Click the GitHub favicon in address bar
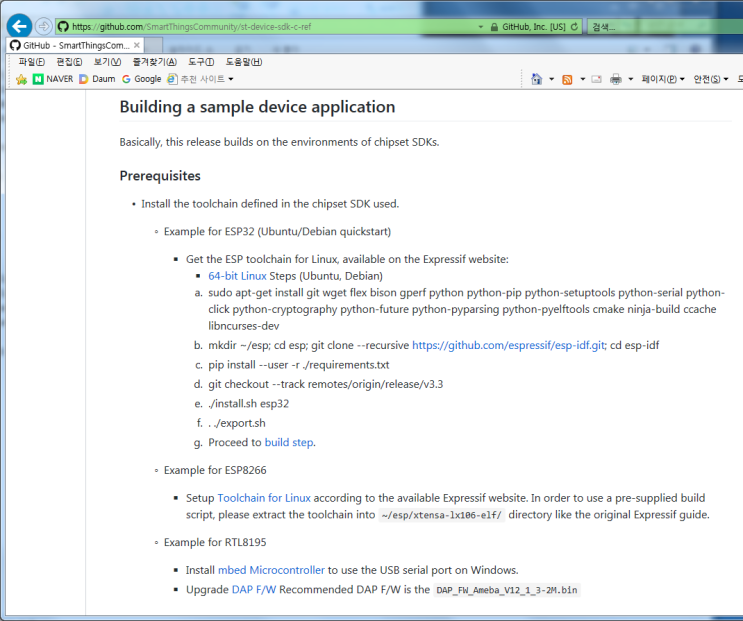This screenshot has height=621, width=743. tap(63, 27)
